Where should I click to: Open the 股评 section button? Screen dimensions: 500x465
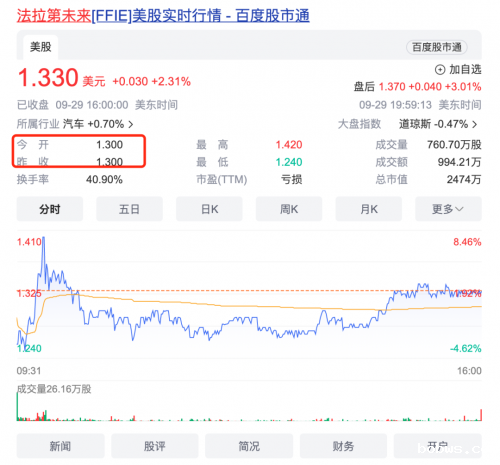click(x=155, y=446)
